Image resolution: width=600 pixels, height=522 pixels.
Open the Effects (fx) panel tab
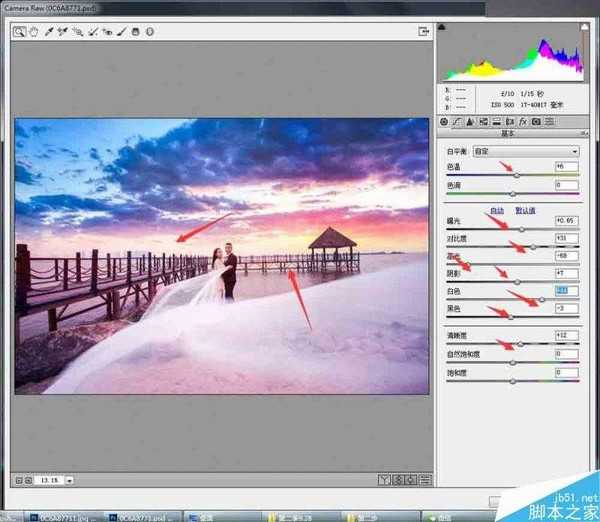coord(523,122)
